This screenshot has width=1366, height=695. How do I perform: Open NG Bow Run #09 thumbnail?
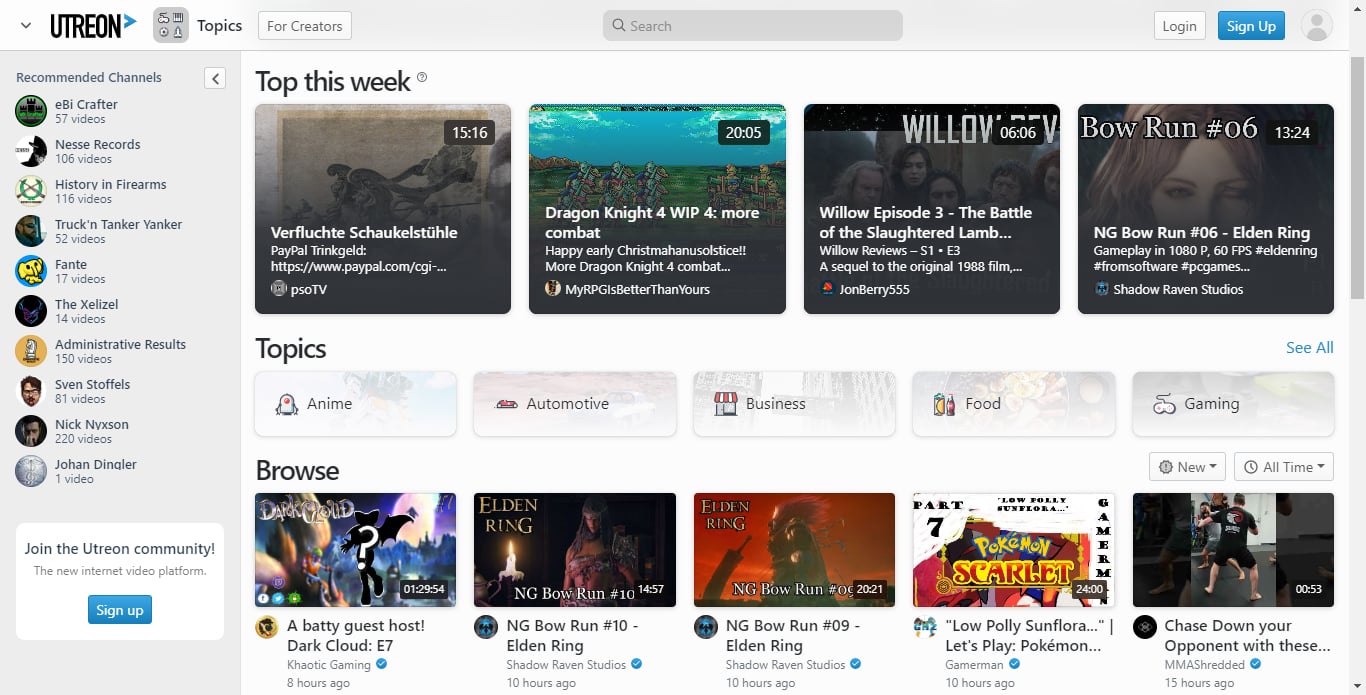pos(794,550)
